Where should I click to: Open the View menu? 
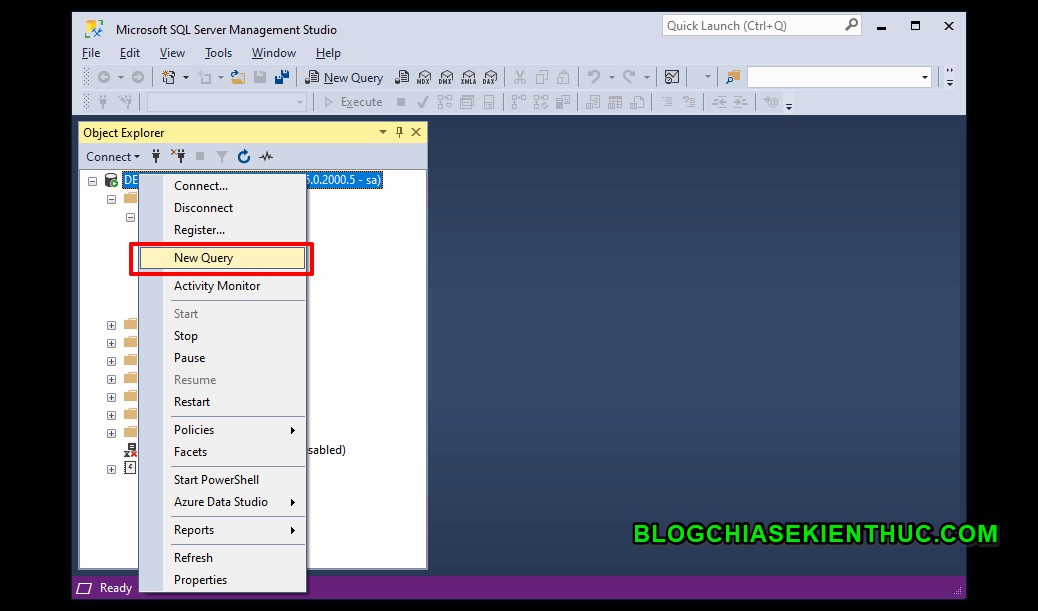(x=172, y=53)
